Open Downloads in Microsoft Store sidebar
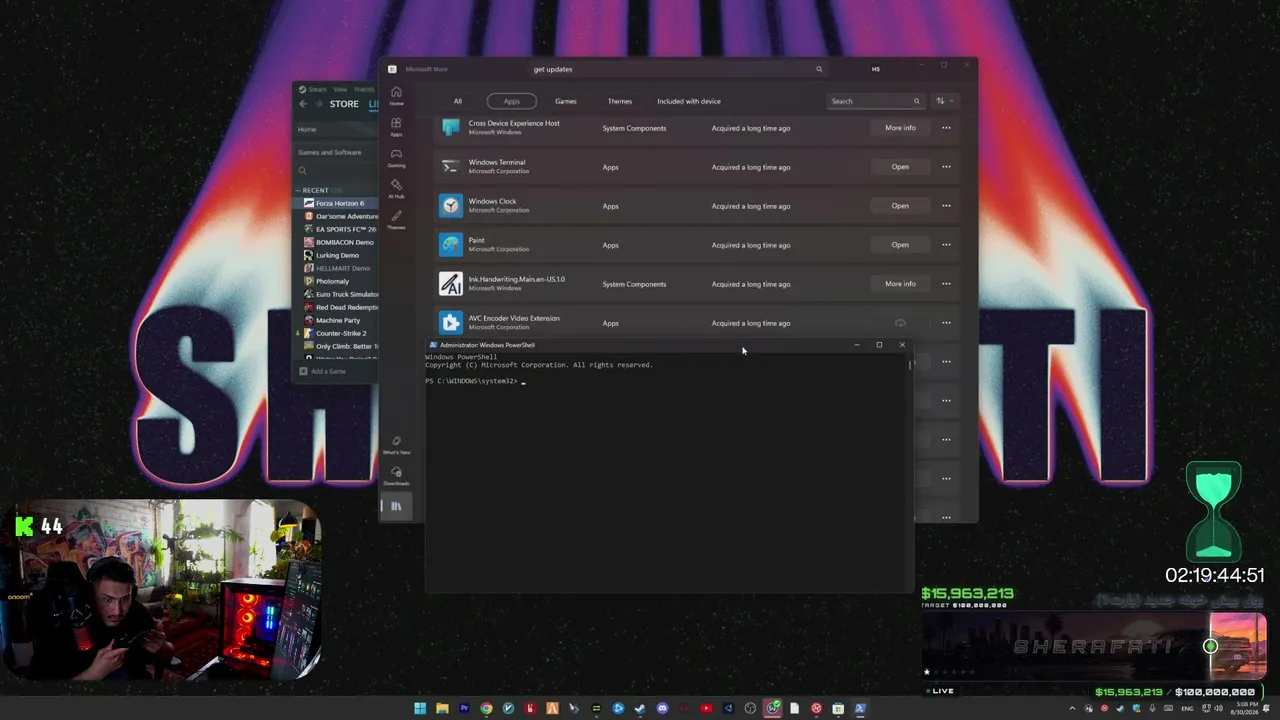 coord(396,476)
